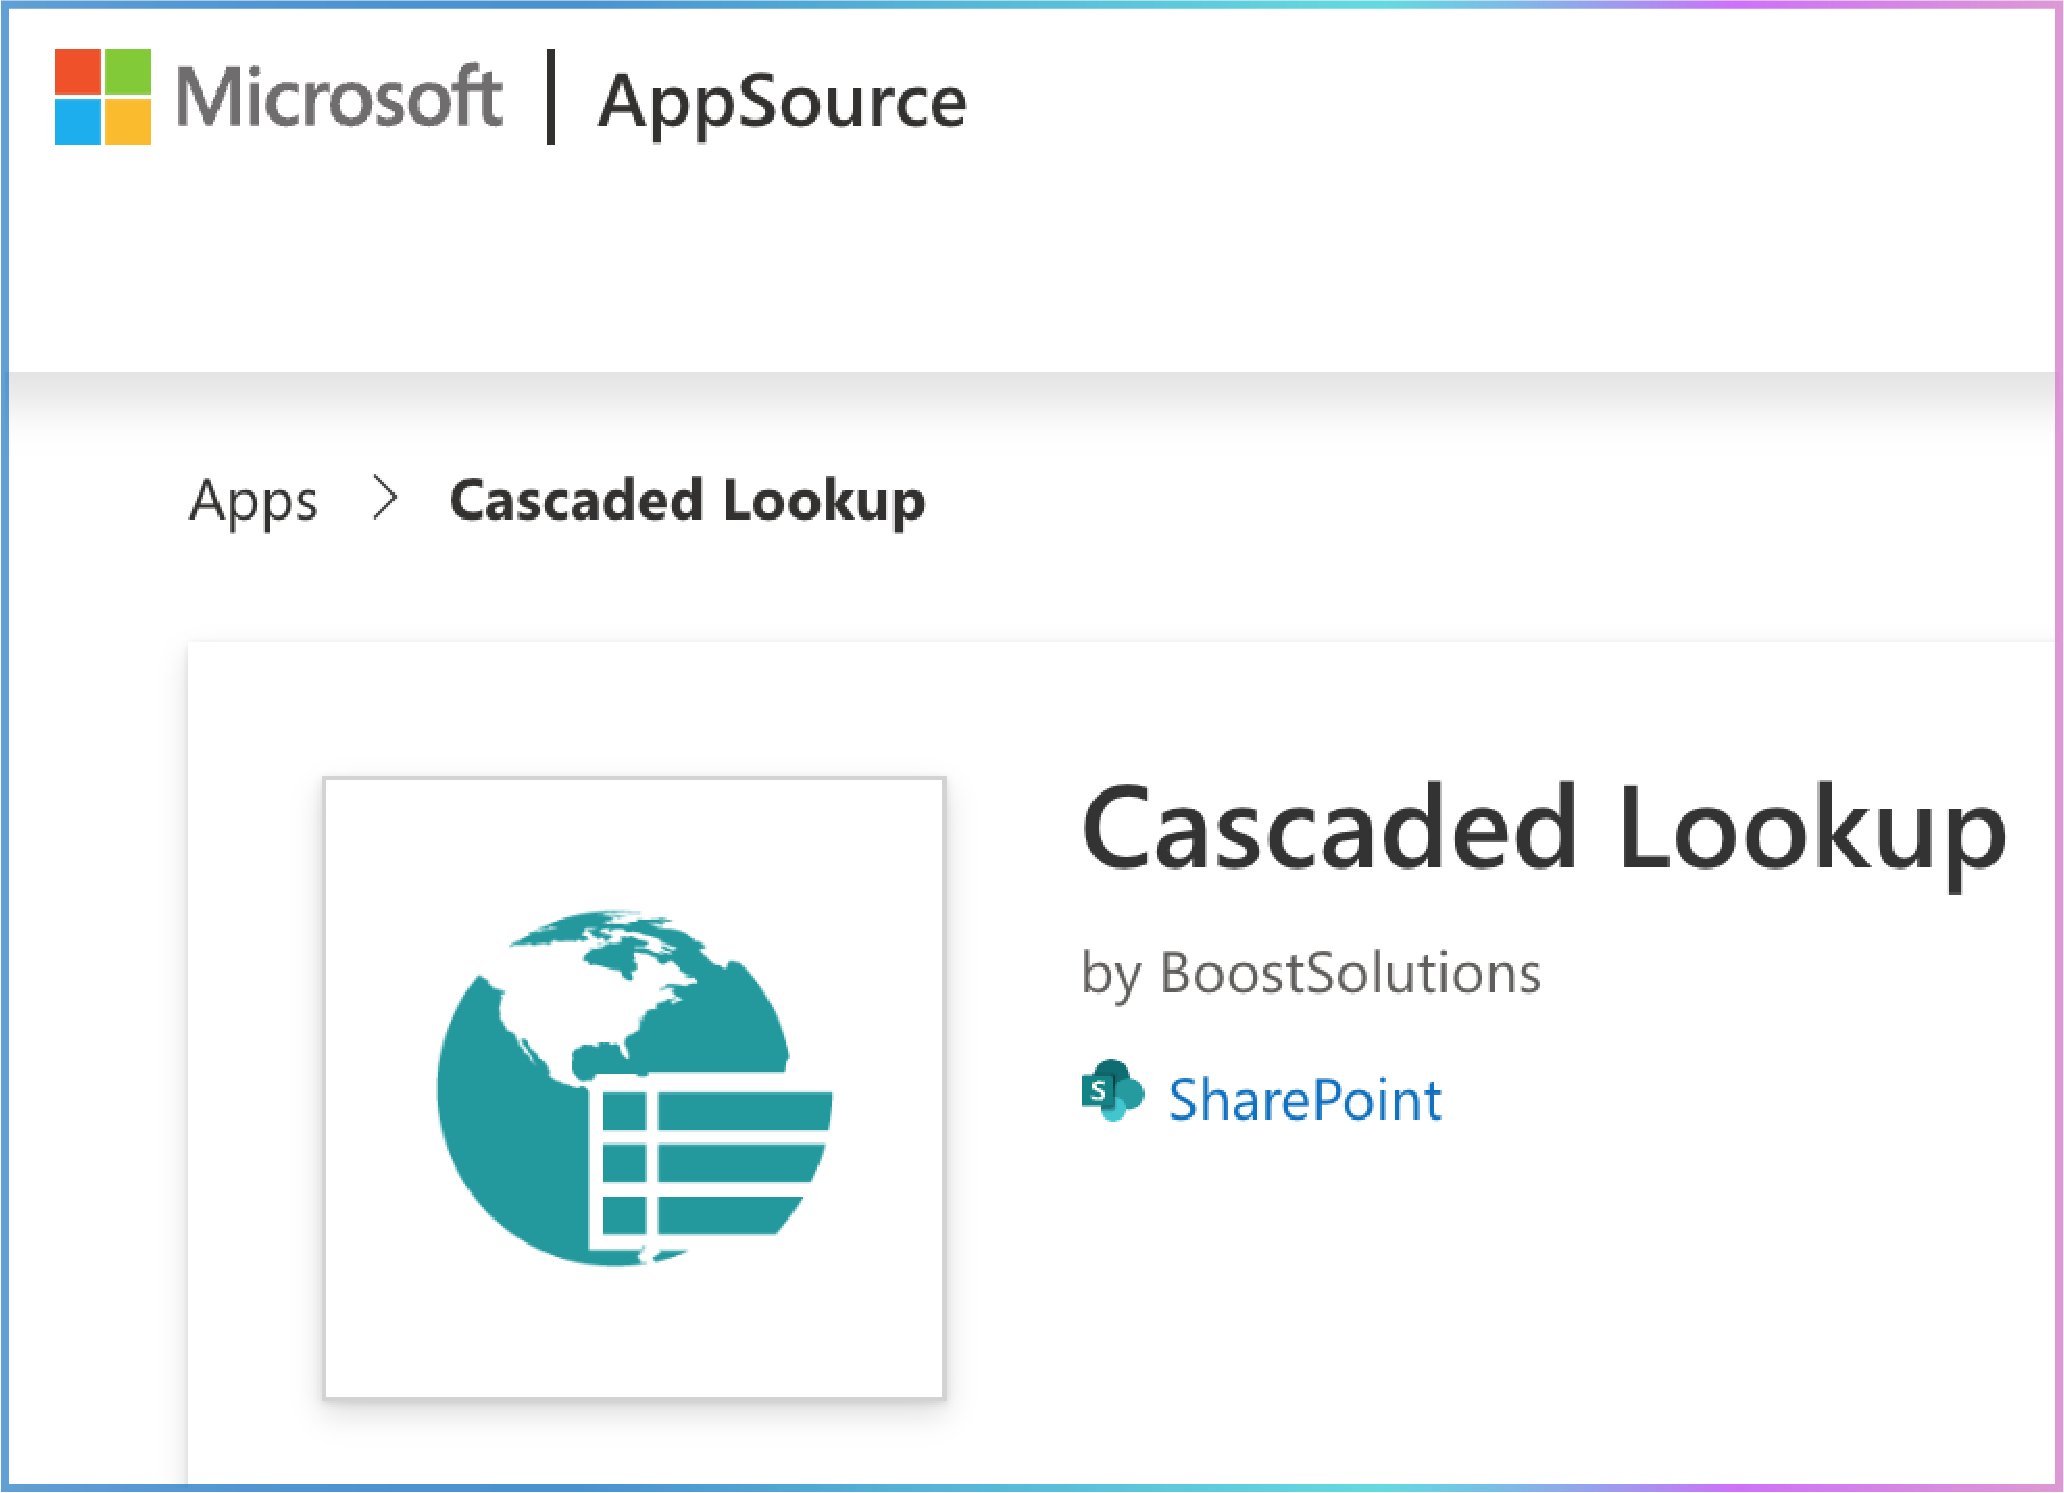Screen dimensions: 2064x1493
Task: Click the by BoostSolutions publisher text
Action: click(1311, 973)
